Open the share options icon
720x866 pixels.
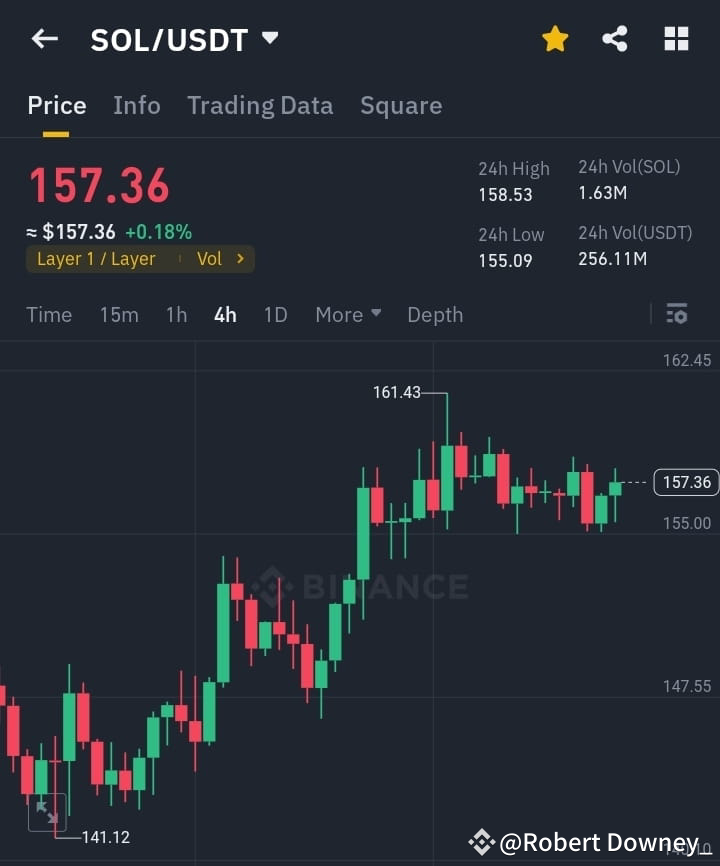pyautogui.click(x=614, y=38)
